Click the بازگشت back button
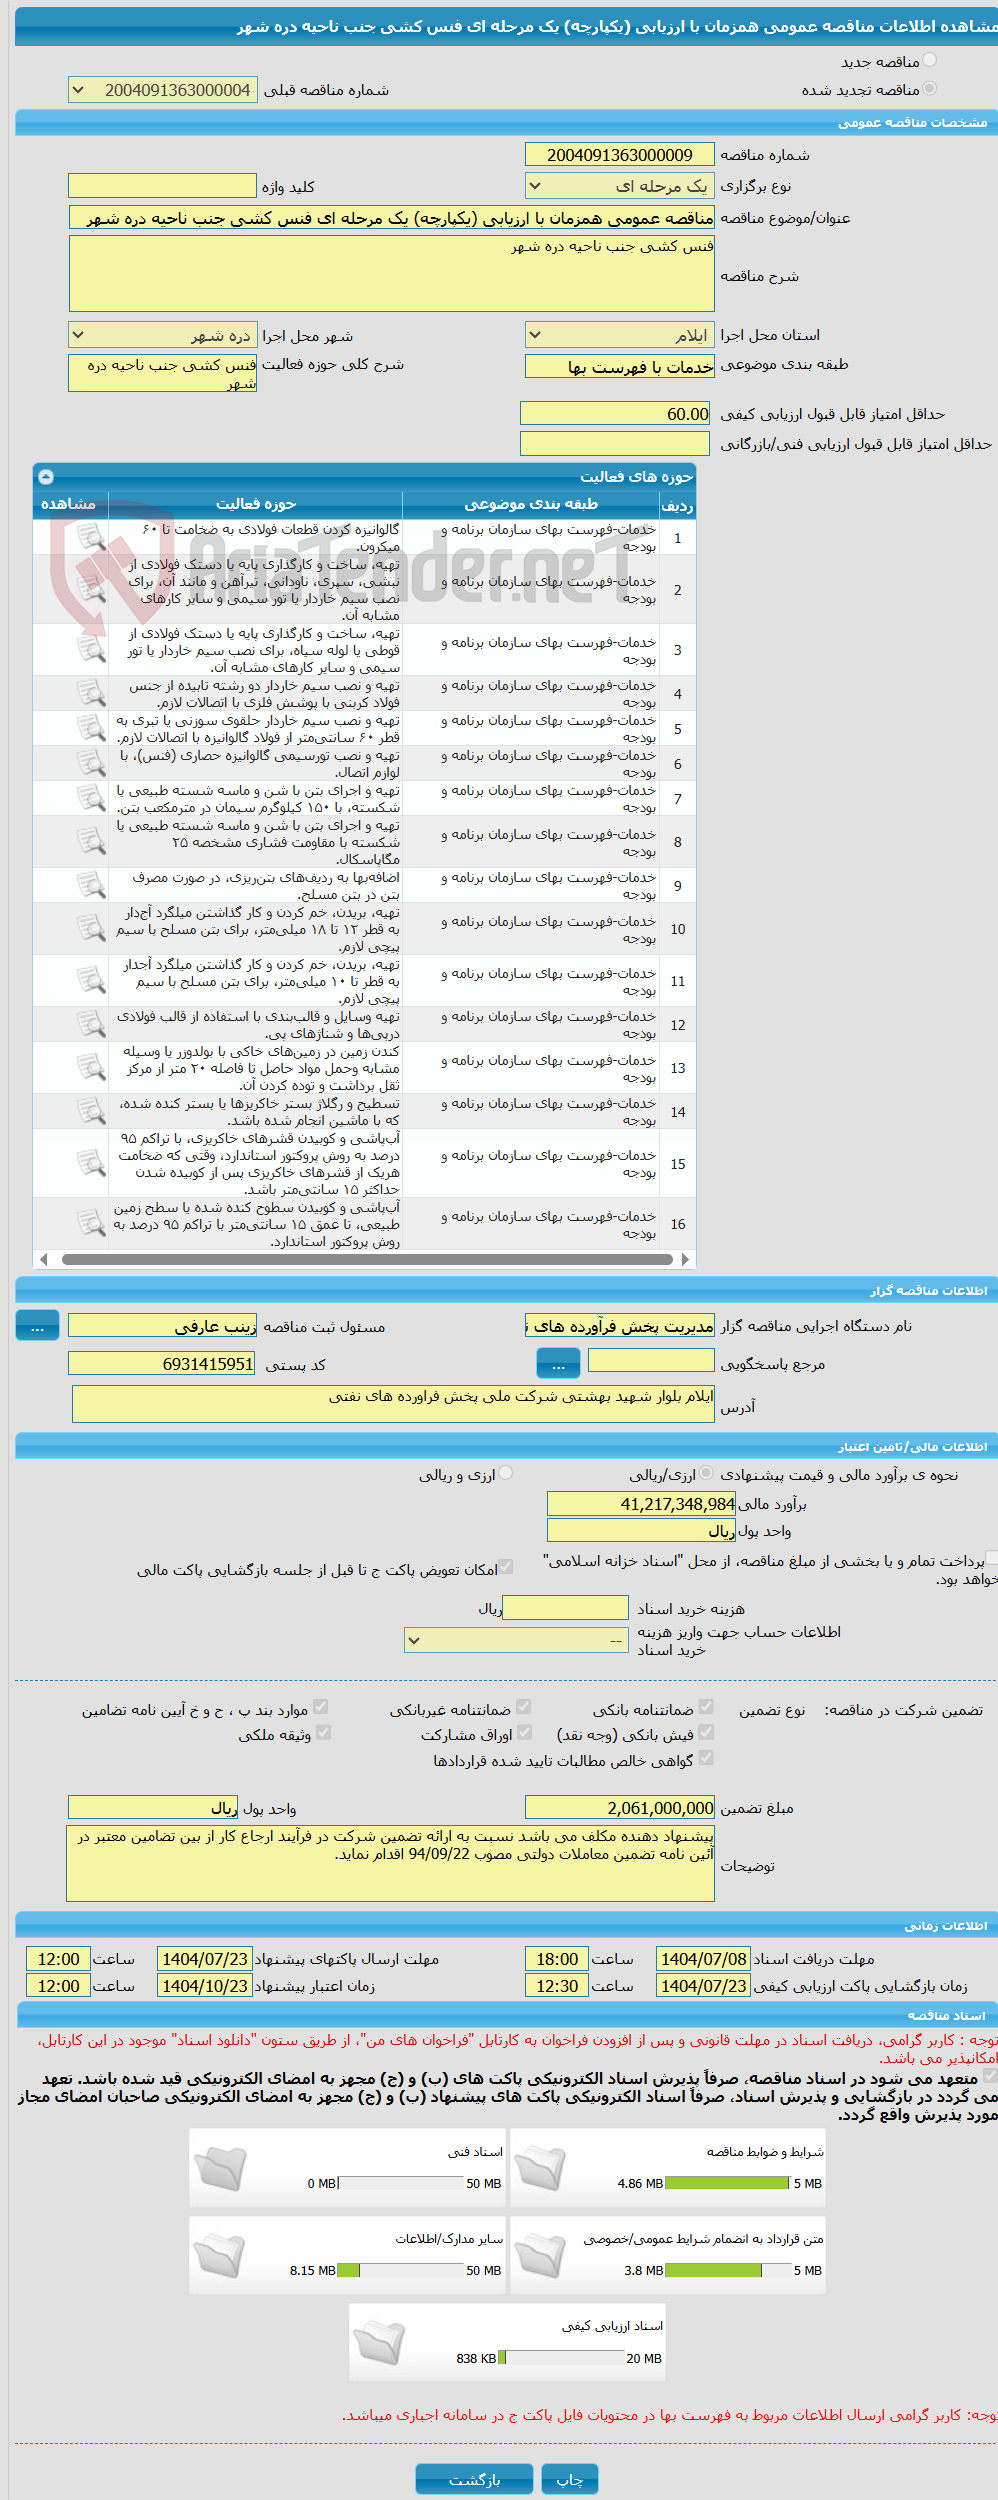Image resolution: width=998 pixels, height=2500 pixels. (x=475, y=2479)
